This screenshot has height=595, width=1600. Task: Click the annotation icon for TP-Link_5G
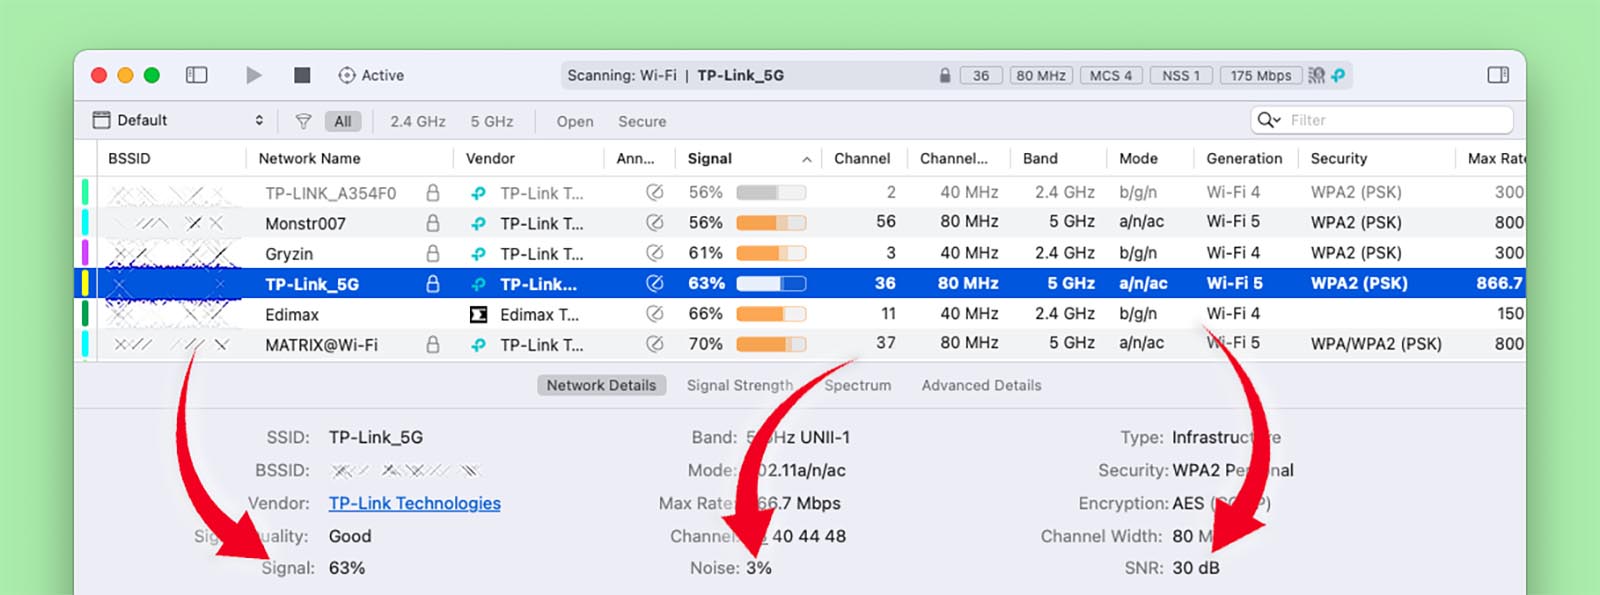tap(655, 283)
